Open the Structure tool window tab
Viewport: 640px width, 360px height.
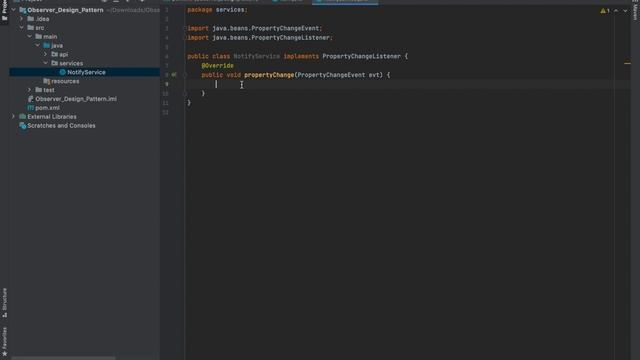click(x=4, y=302)
